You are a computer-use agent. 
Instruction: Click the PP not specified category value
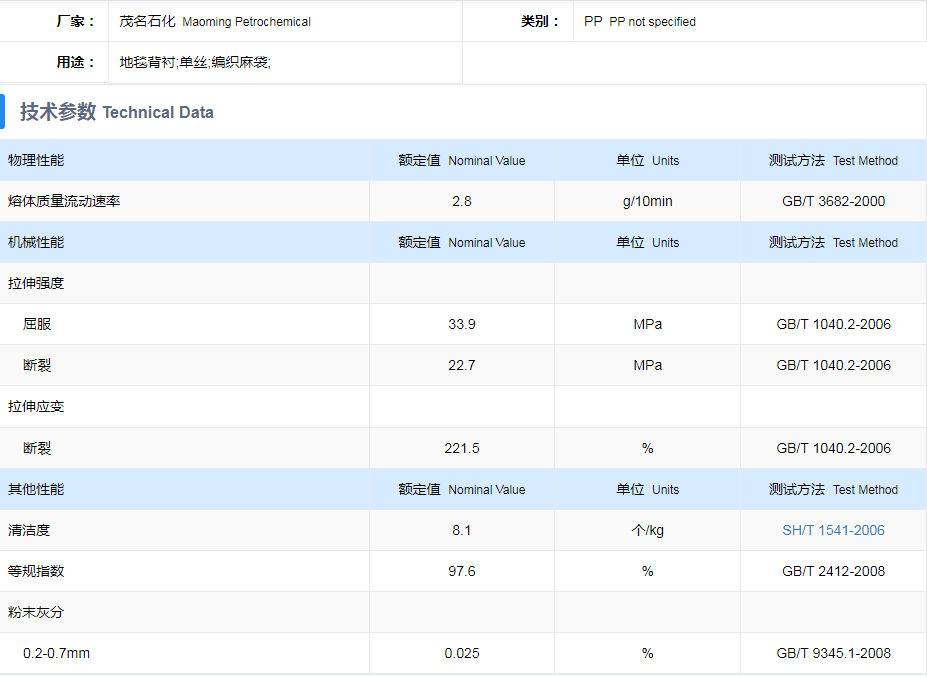[x=640, y=21]
